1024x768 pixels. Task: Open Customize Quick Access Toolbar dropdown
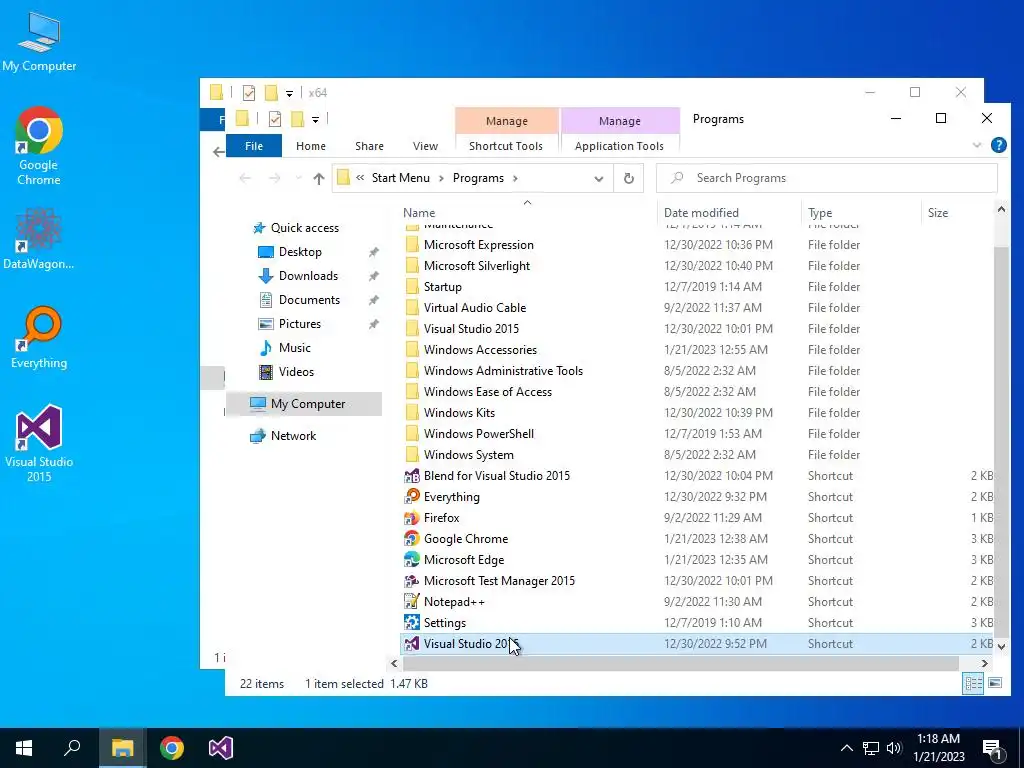pos(315,120)
